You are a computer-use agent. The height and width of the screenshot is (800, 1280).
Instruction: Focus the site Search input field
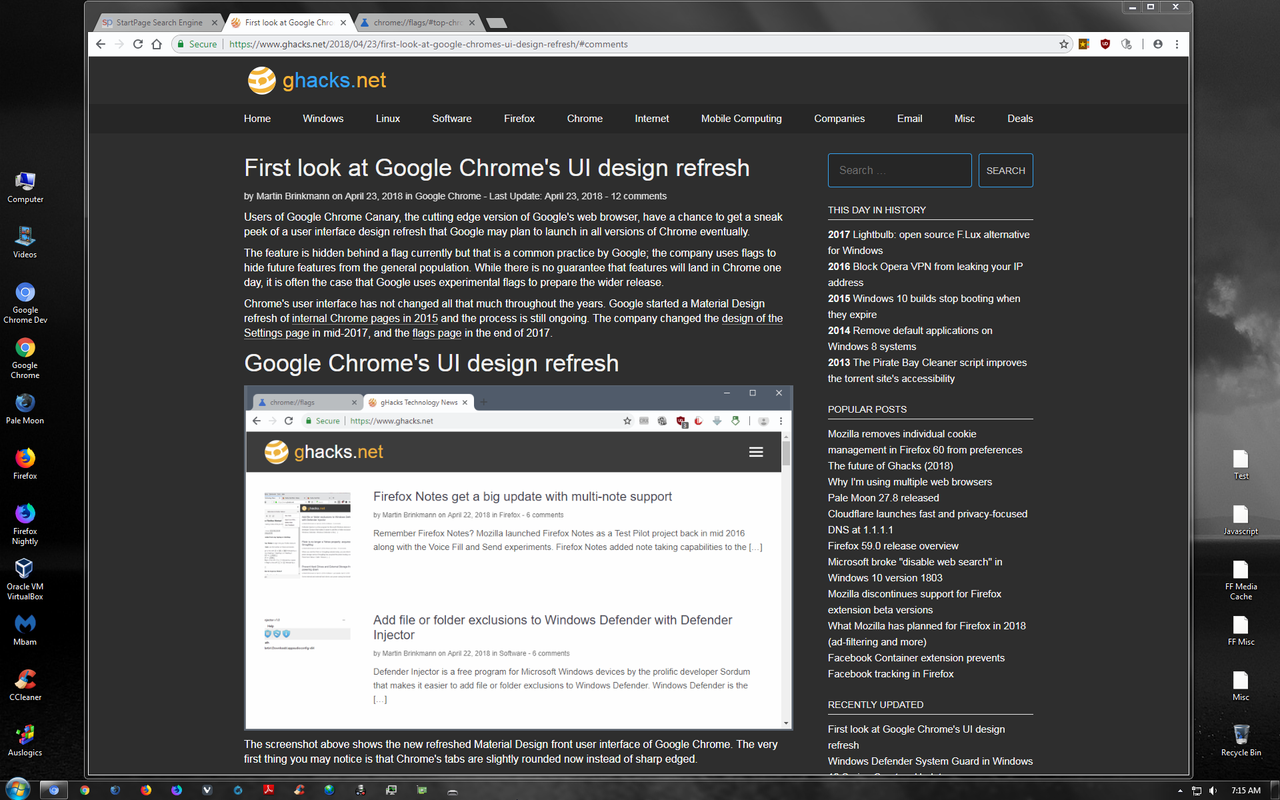click(899, 170)
